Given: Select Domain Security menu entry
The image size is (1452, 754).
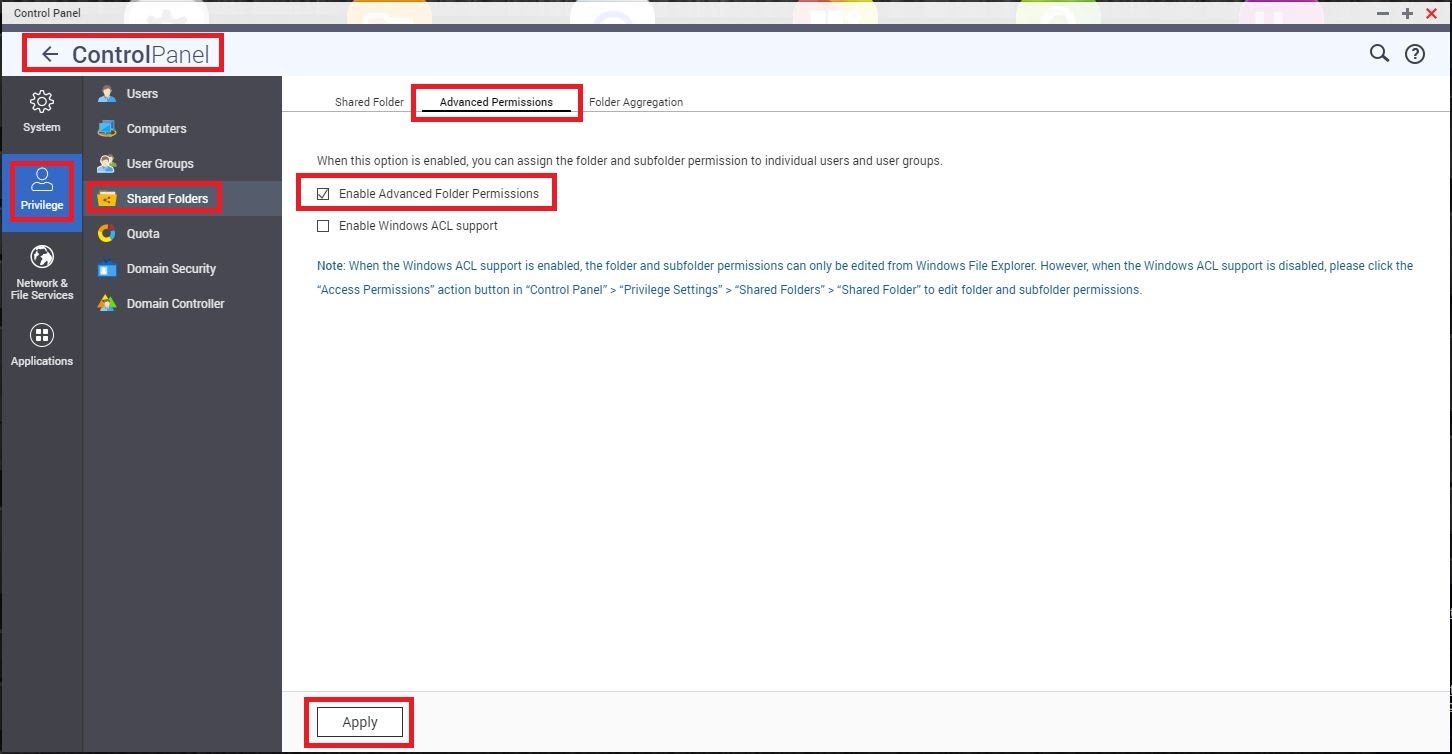Looking at the screenshot, I should (171, 269).
